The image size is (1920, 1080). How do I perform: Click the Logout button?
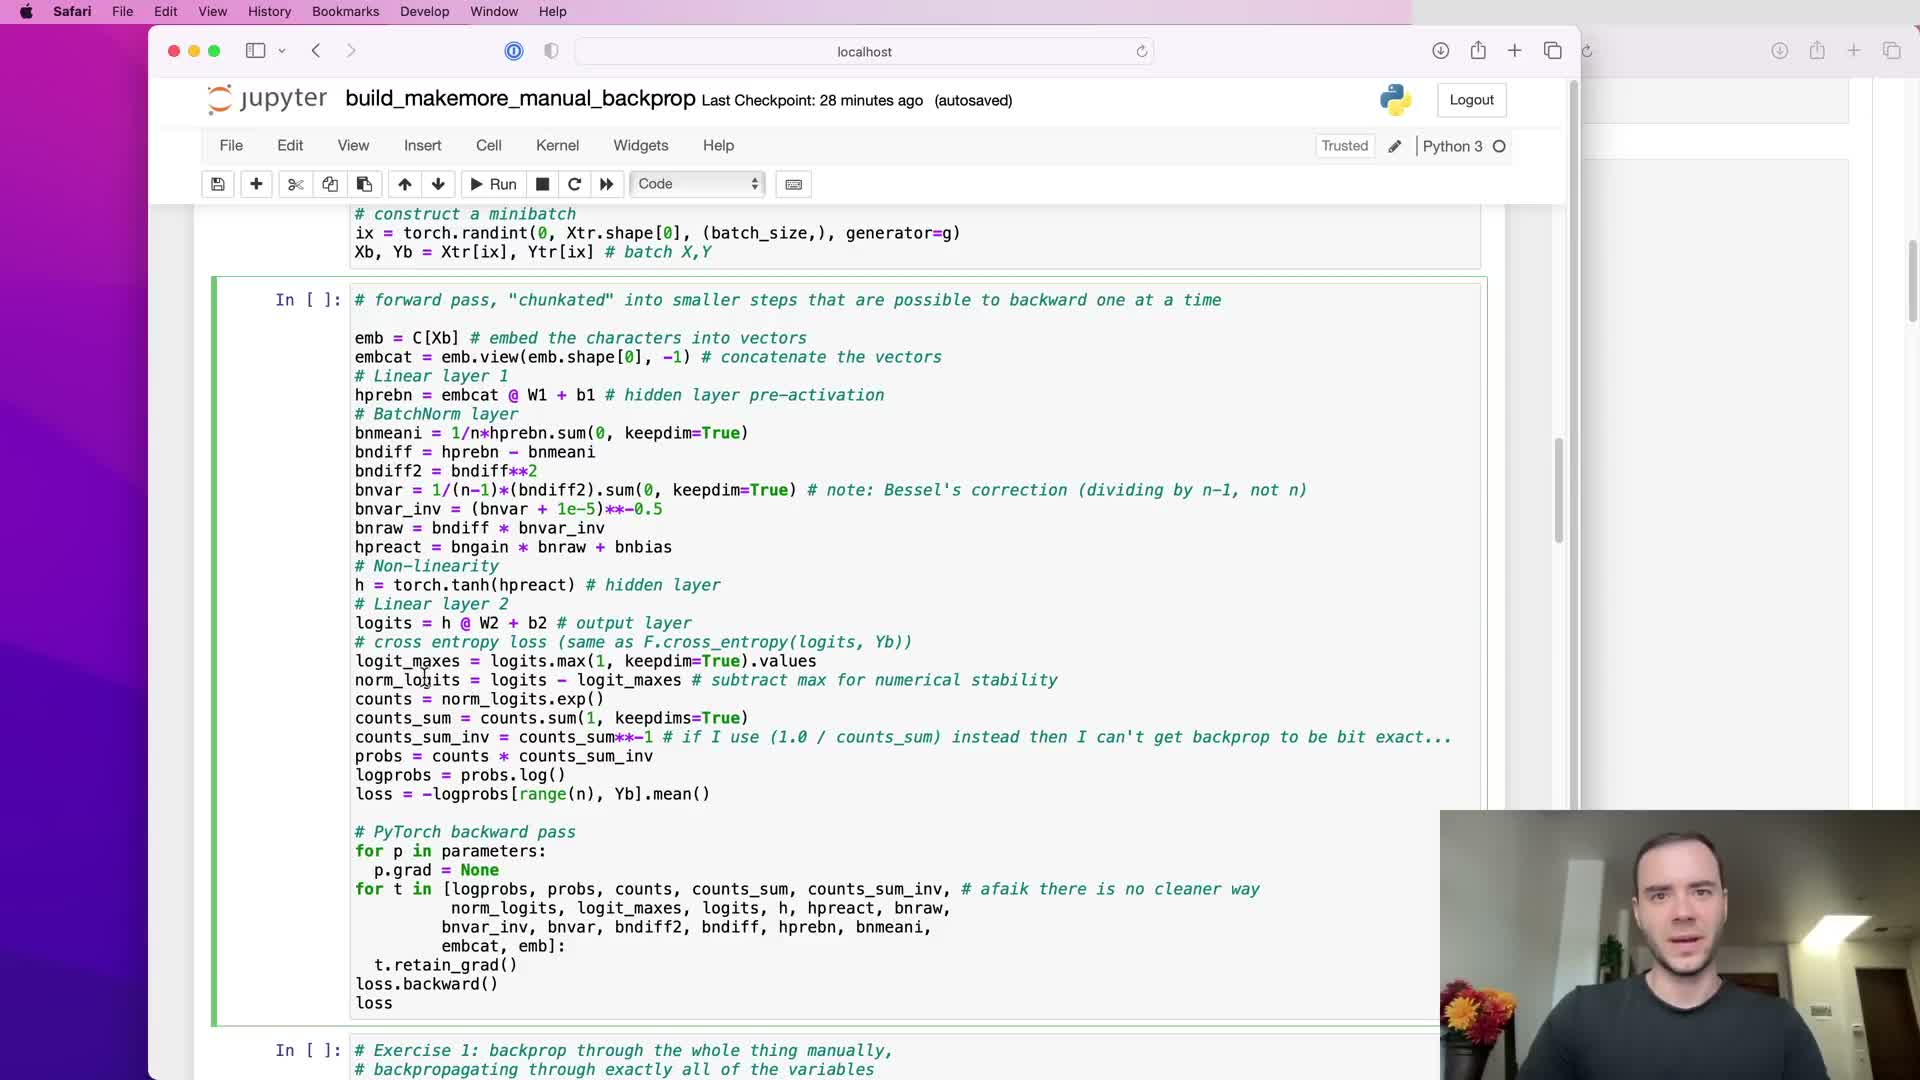click(x=1471, y=100)
